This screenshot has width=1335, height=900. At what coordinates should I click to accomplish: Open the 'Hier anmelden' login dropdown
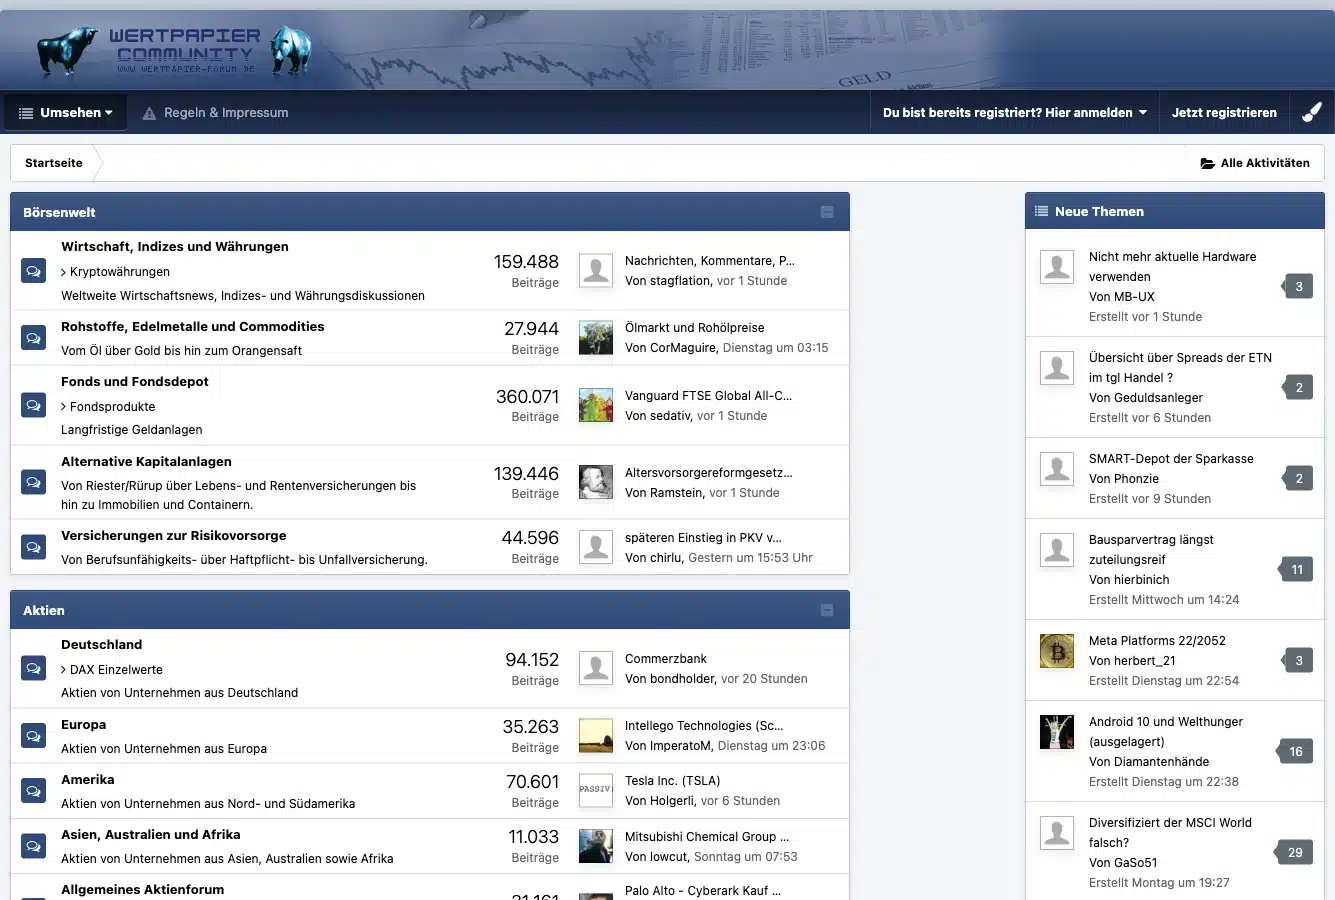tap(1014, 113)
